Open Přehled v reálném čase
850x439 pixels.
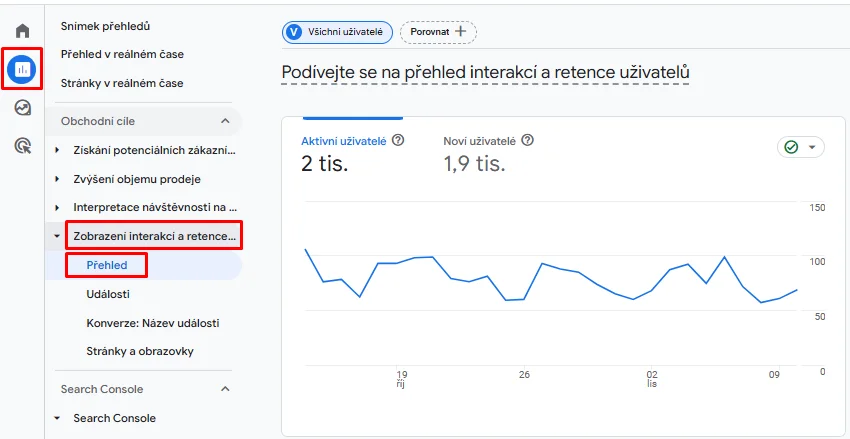122,54
